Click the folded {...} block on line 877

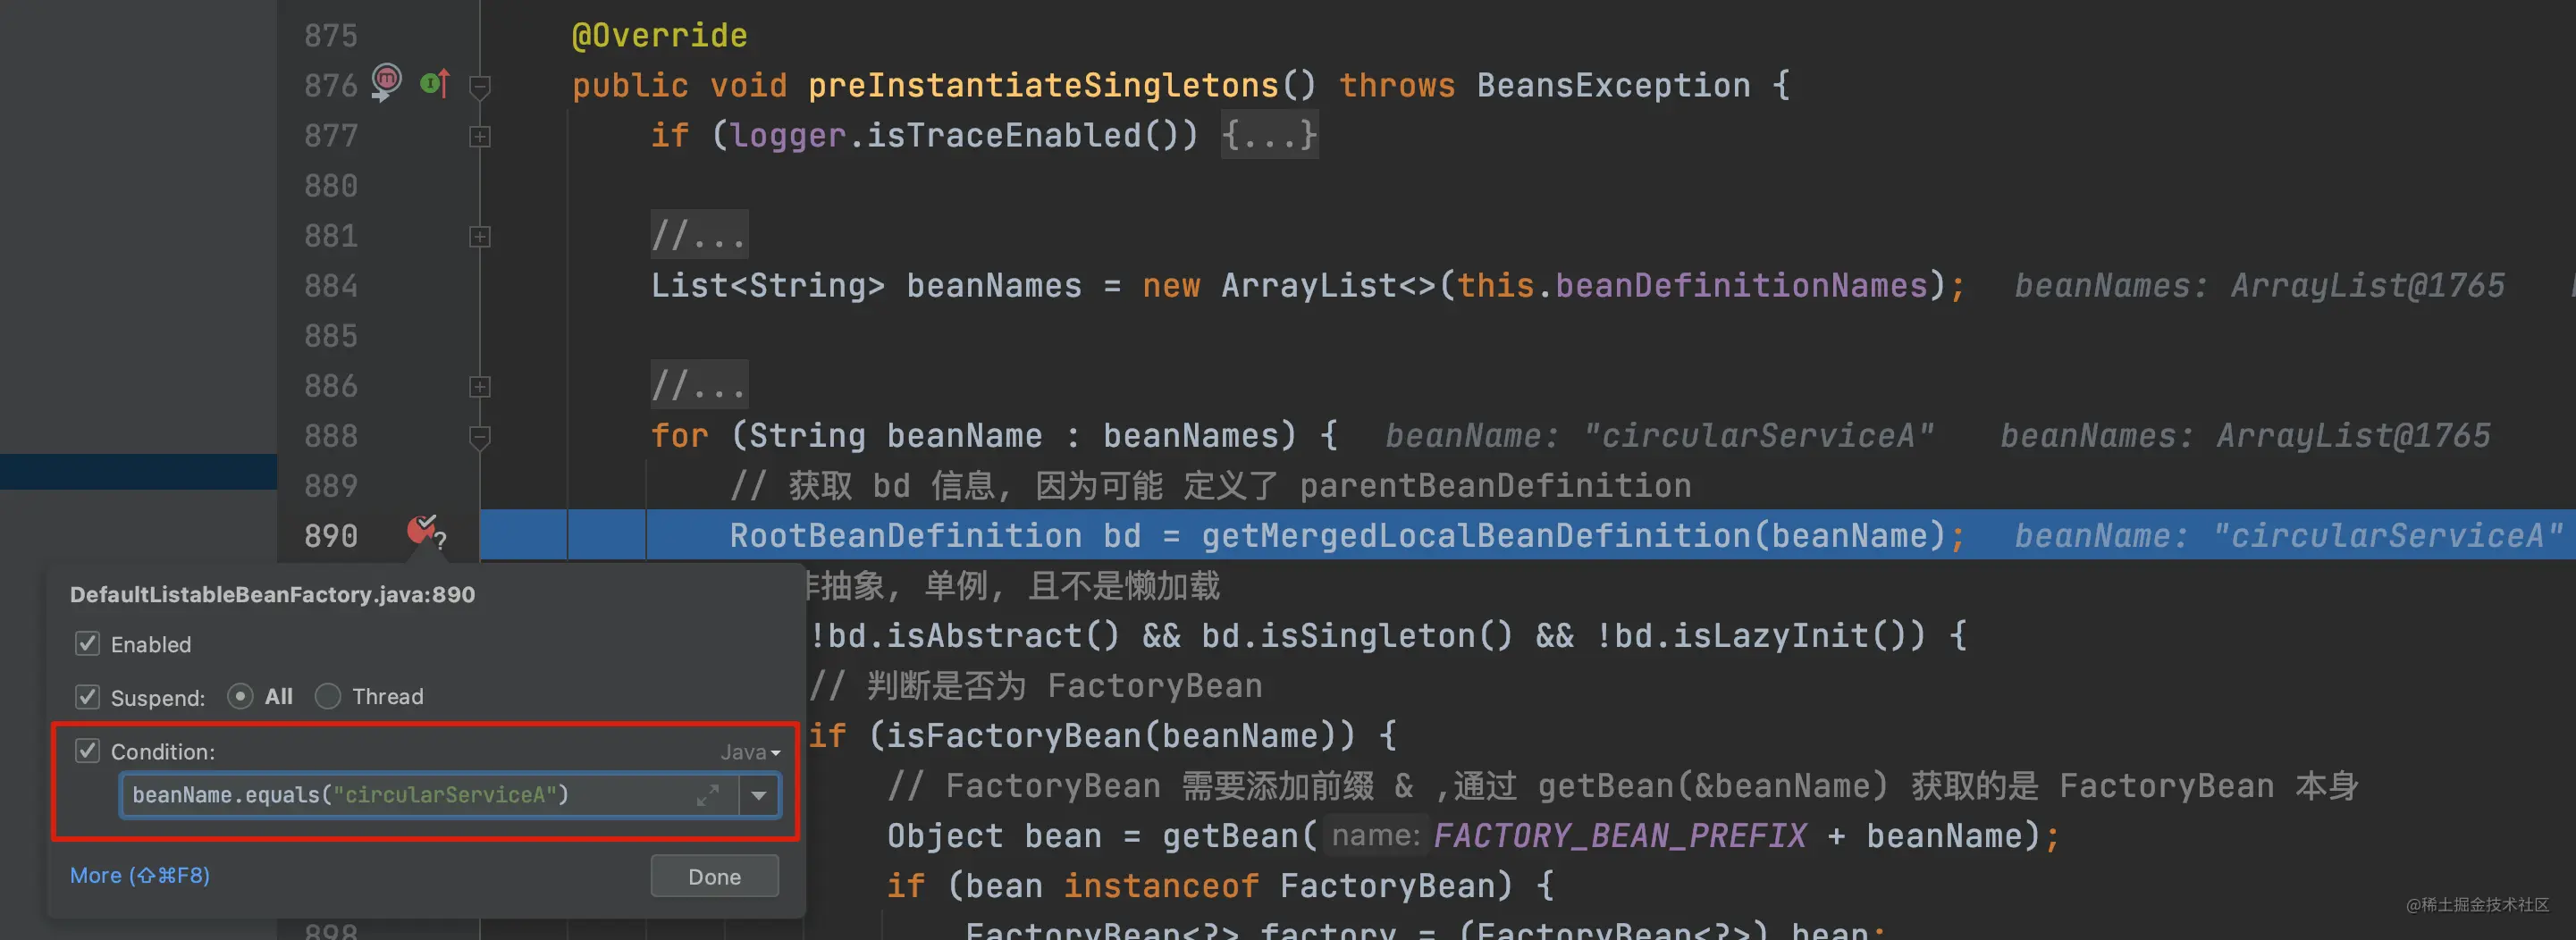coord(1269,135)
